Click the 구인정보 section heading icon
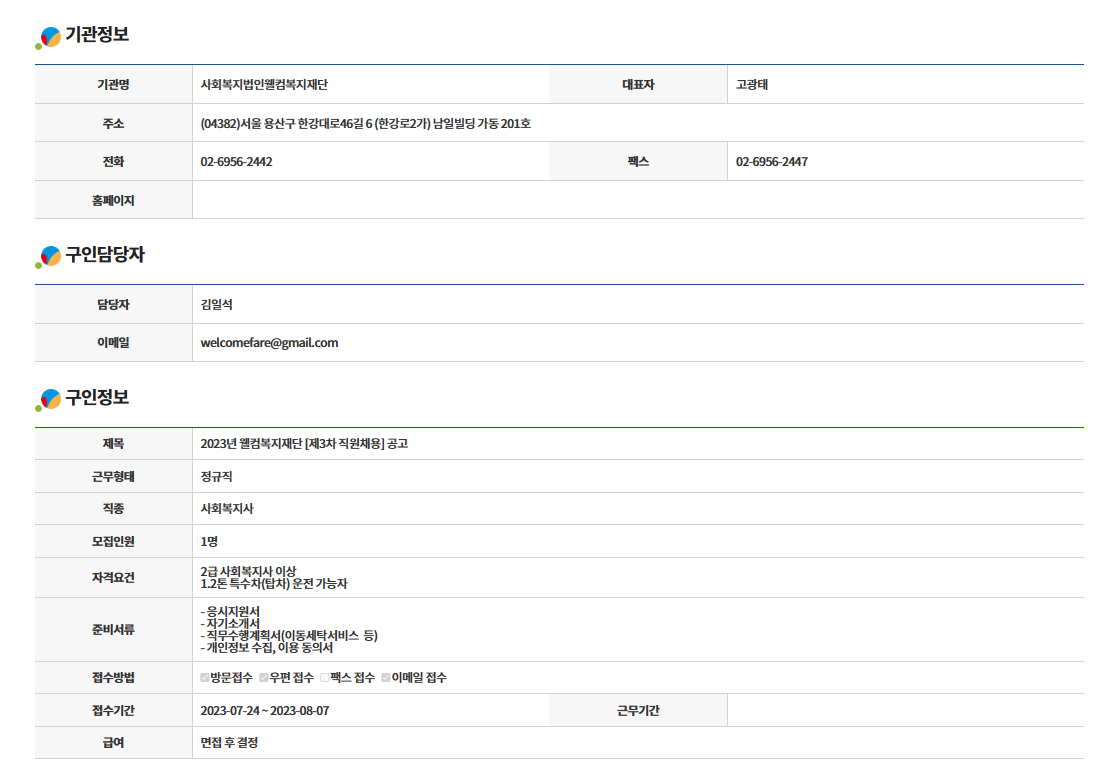Screen dimensions: 1117x769 click(x=48, y=399)
